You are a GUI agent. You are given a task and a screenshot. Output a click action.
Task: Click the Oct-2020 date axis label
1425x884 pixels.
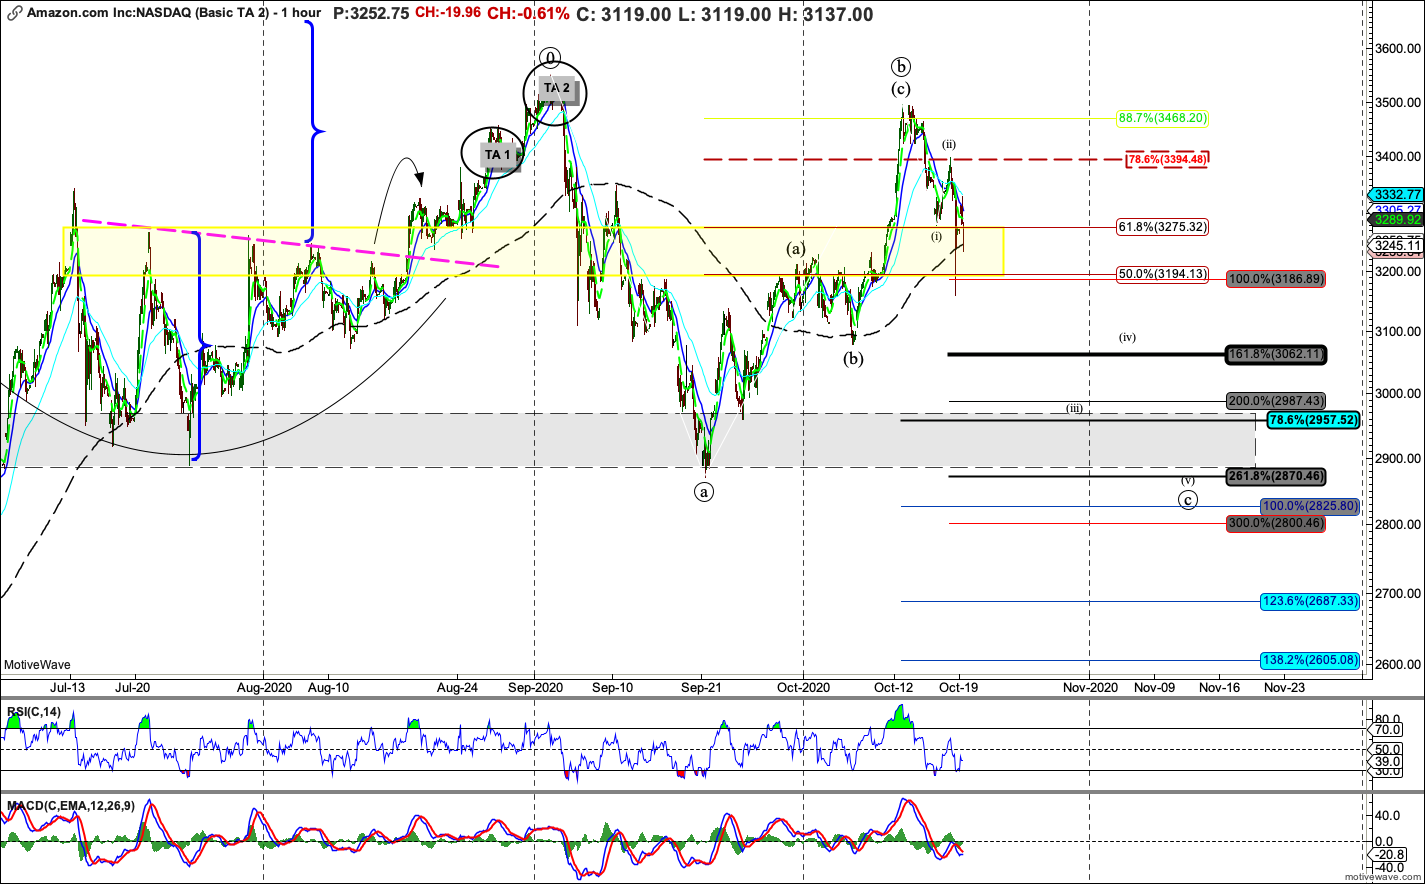[804, 688]
